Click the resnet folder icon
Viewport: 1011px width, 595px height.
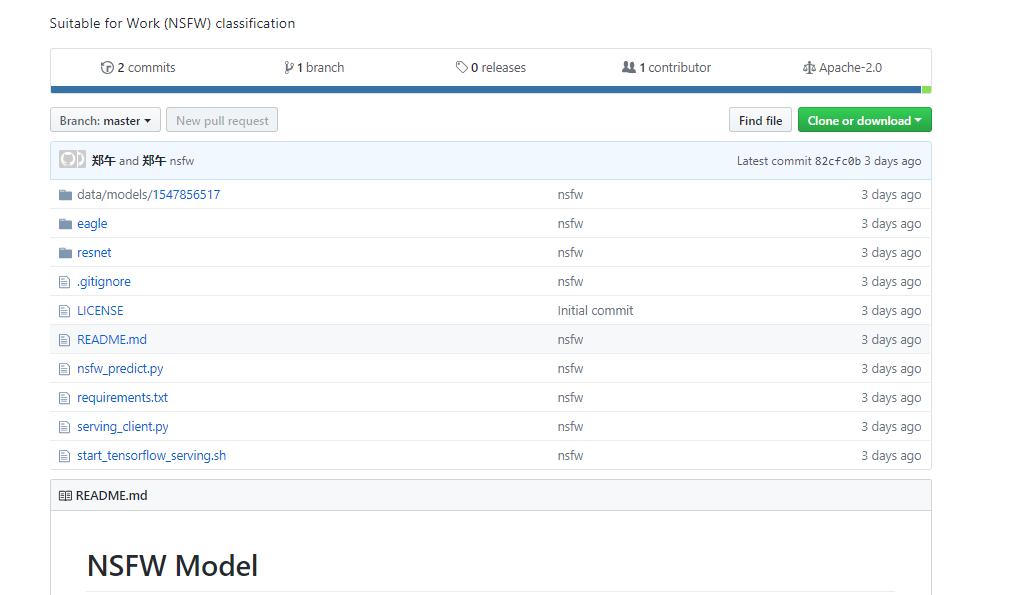tap(65, 253)
